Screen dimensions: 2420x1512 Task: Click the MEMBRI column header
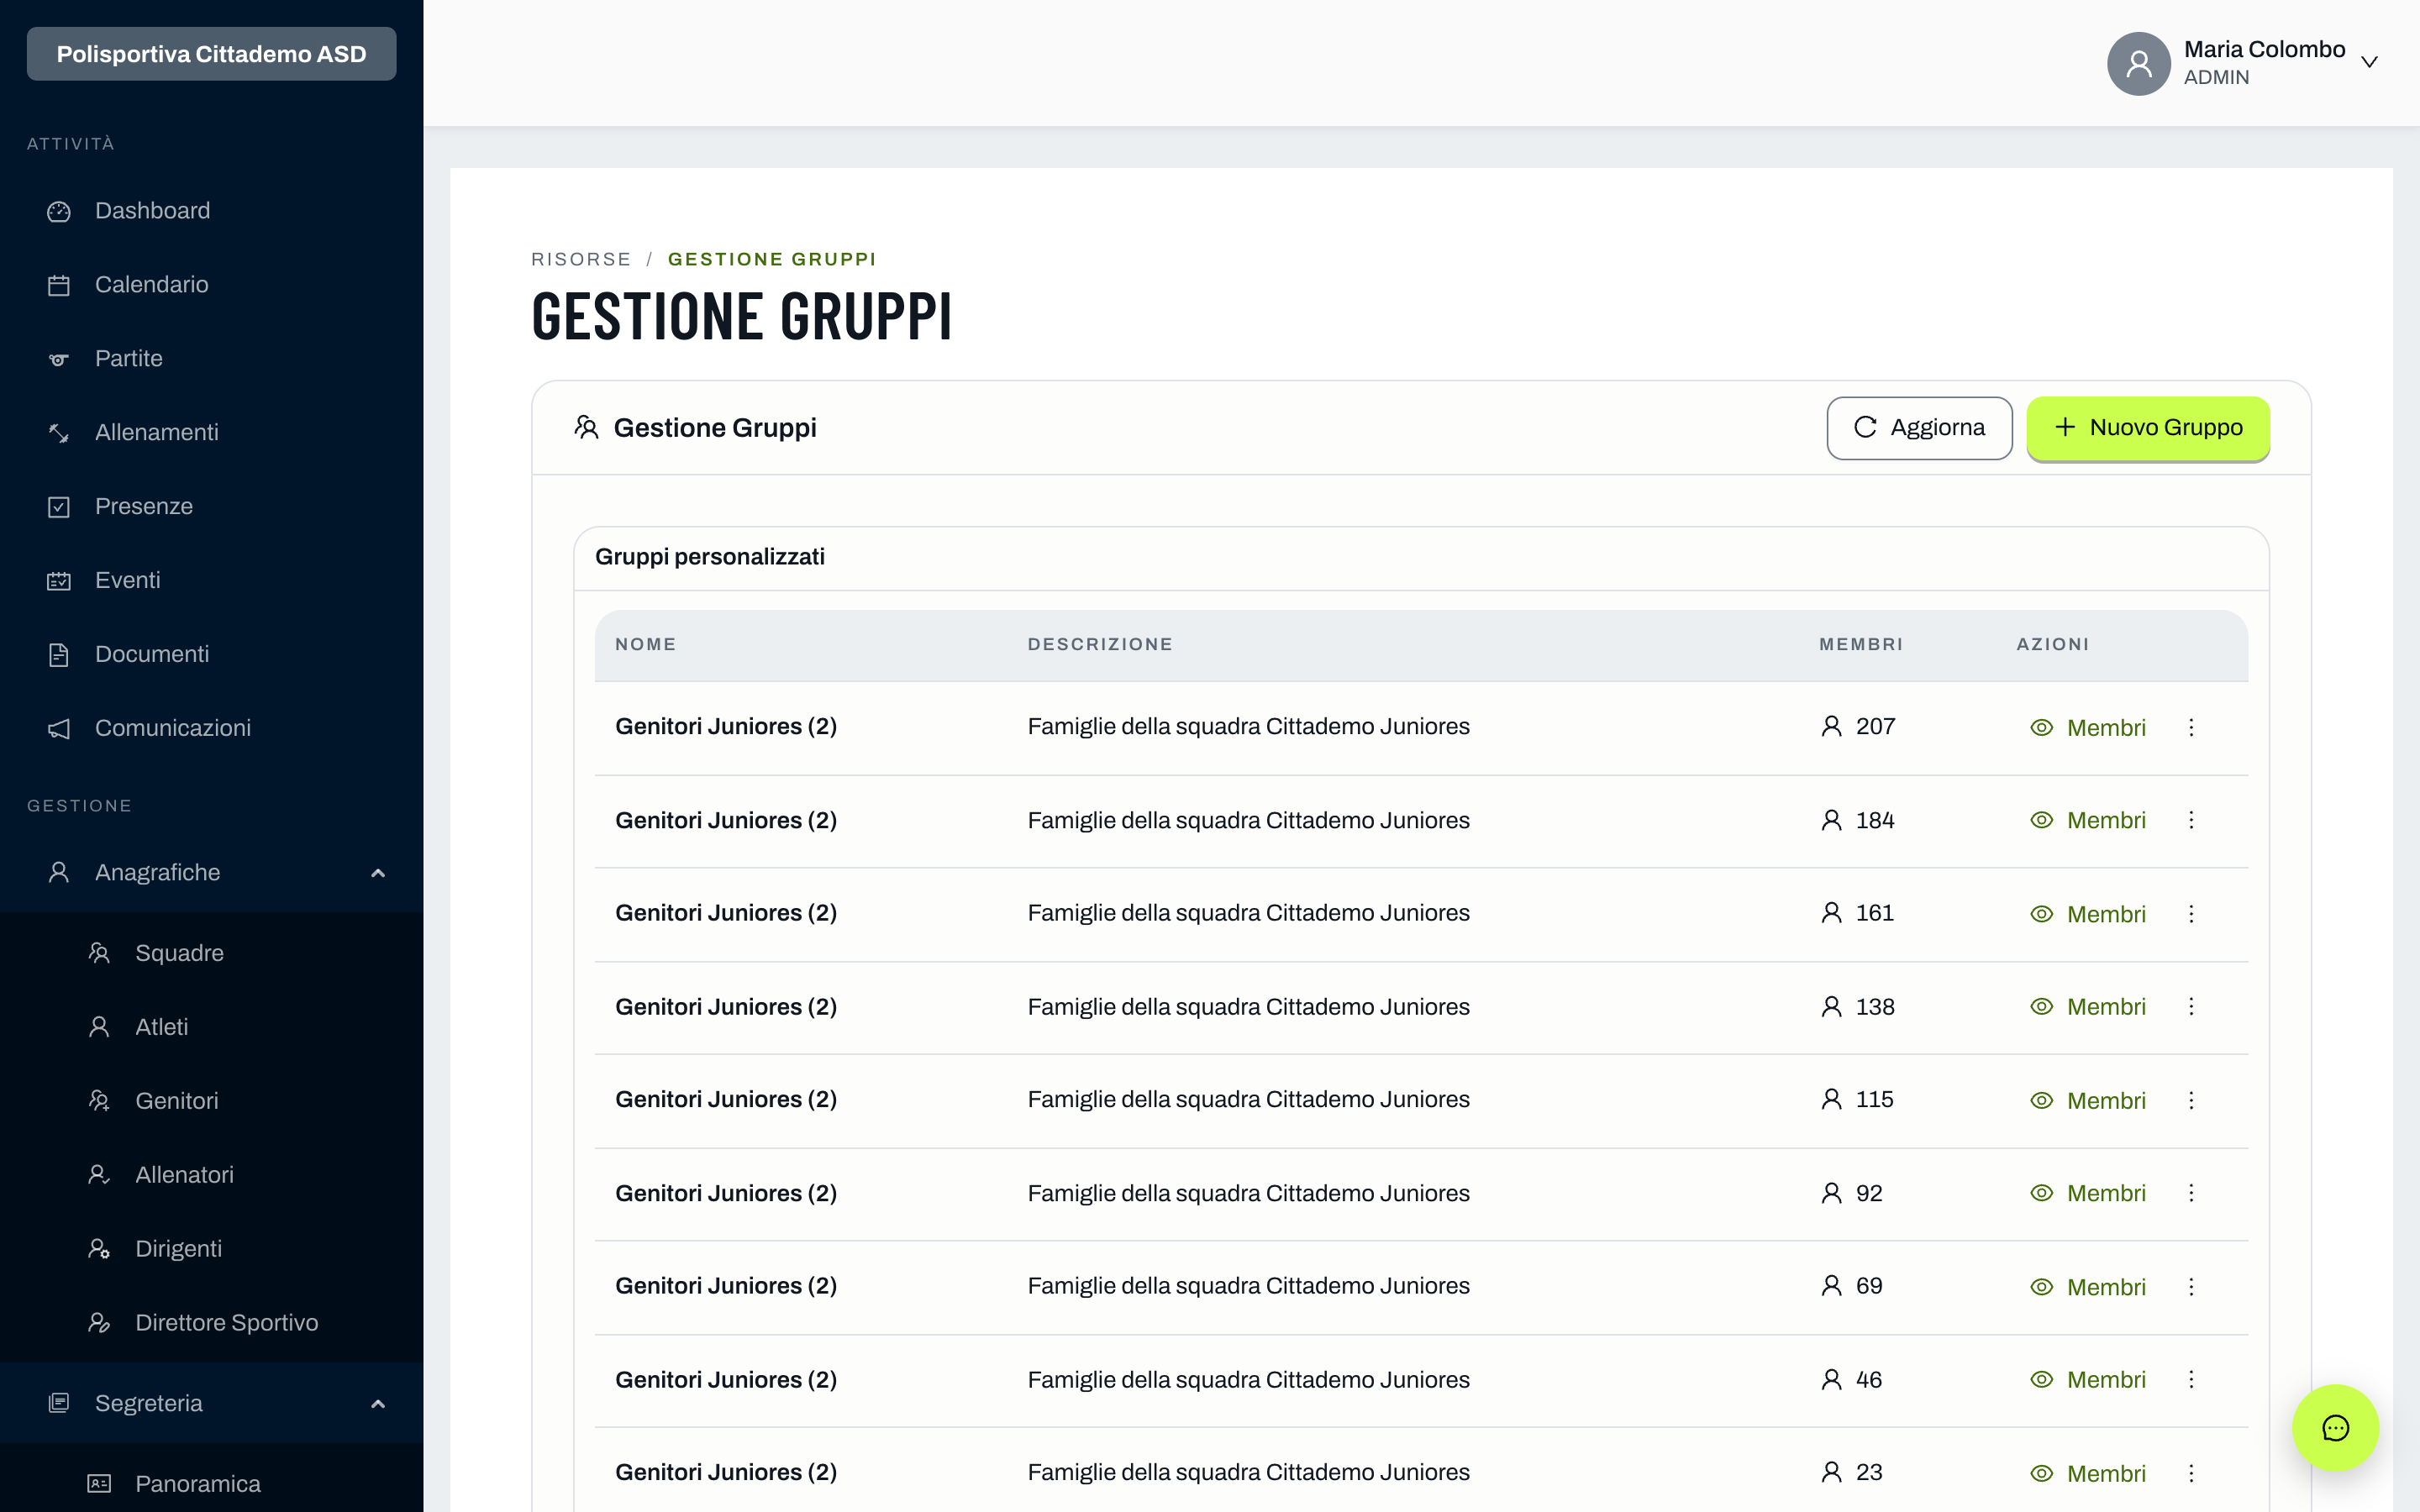[1861, 645]
